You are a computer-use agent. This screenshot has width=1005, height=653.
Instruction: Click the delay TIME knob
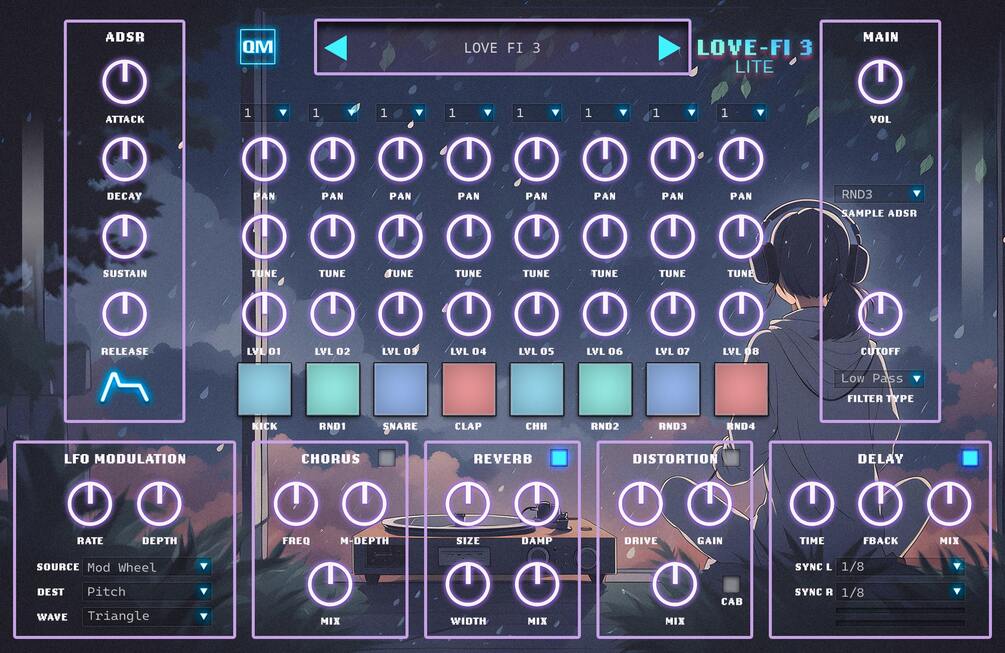coord(811,504)
